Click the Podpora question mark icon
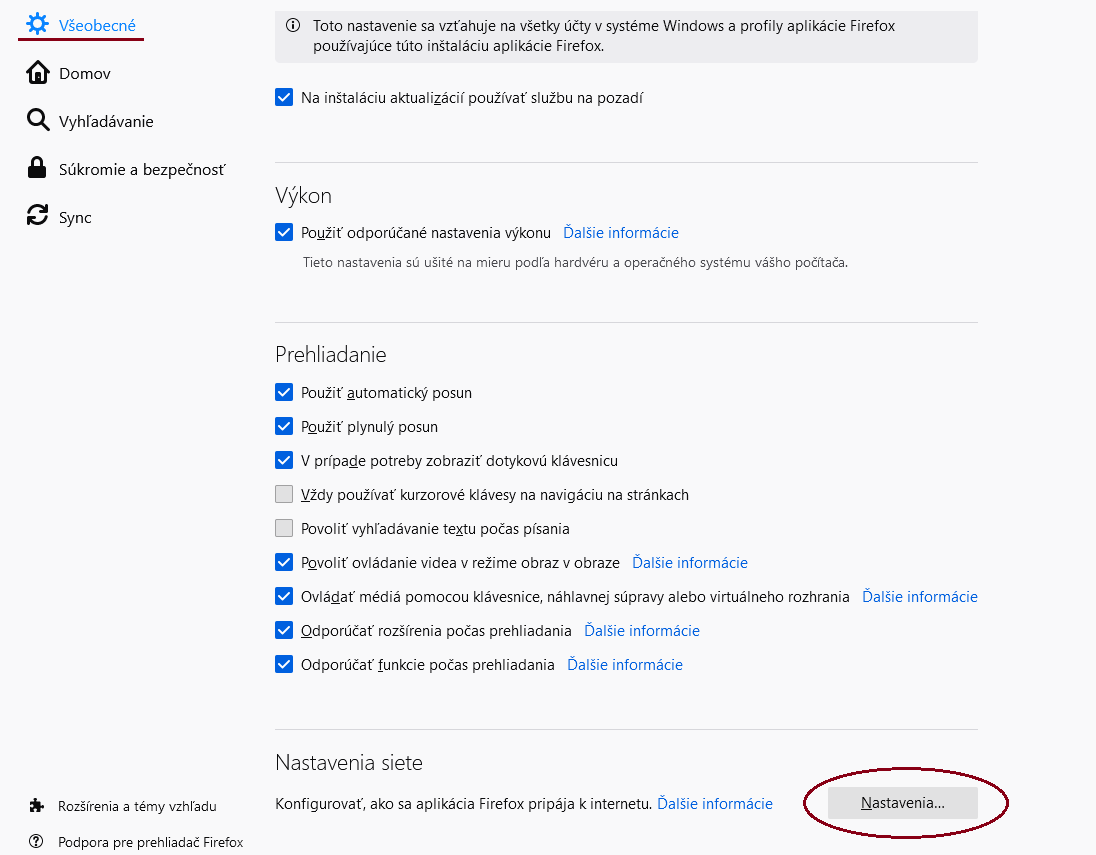This screenshot has width=1096, height=855. tap(36, 841)
